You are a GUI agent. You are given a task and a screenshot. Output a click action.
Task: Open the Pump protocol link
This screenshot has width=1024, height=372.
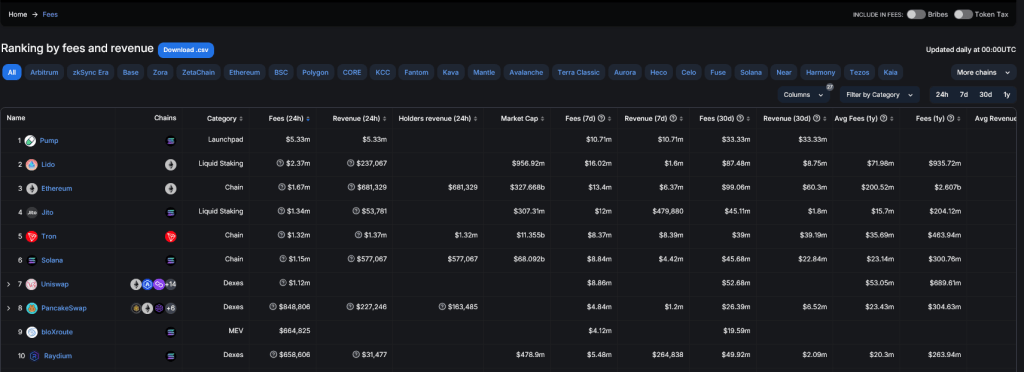click(x=49, y=141)
